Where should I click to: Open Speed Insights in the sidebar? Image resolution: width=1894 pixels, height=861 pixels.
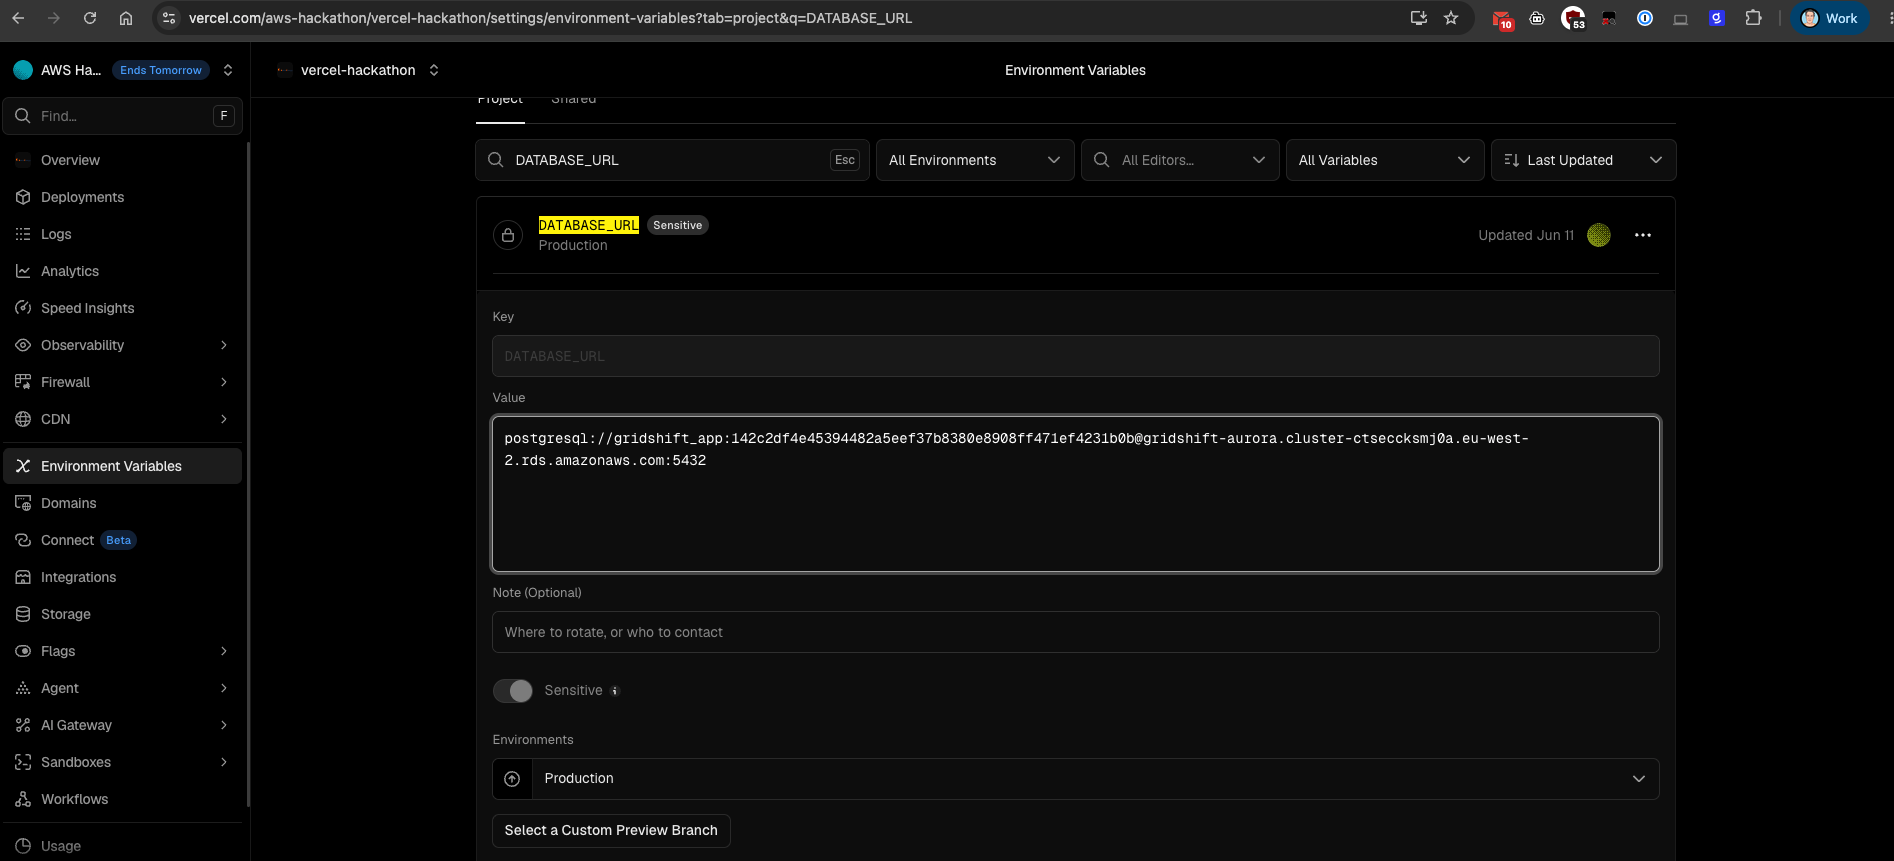123,308
